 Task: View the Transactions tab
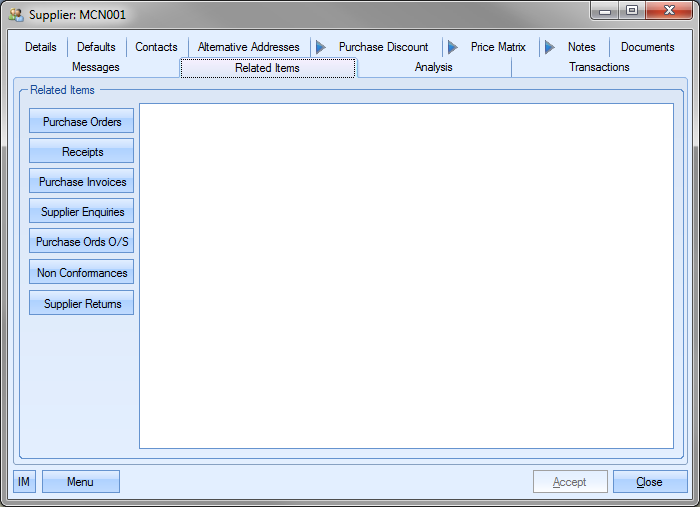599,67
